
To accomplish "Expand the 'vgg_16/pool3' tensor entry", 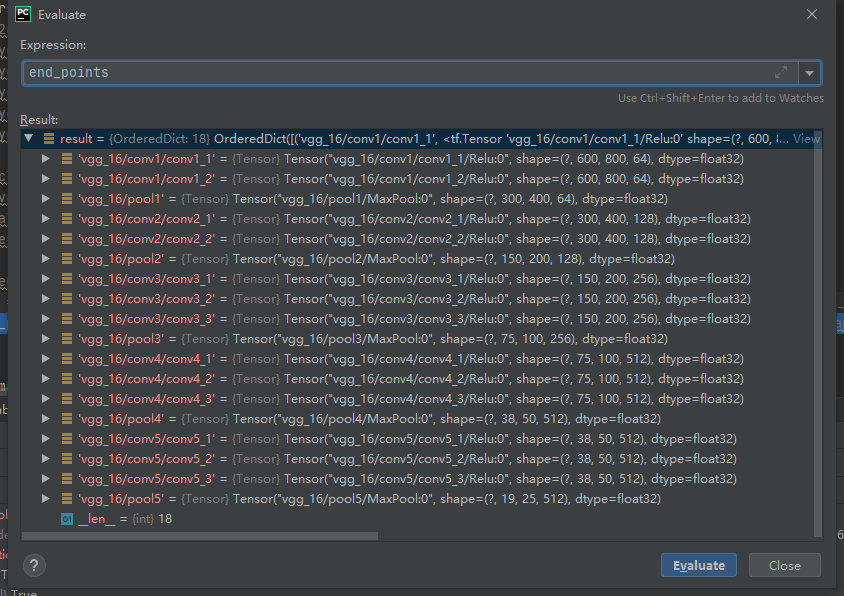I will click(46, 338).
